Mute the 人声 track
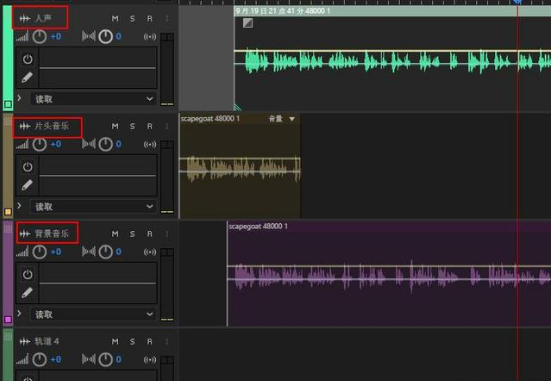 [115, 19]
